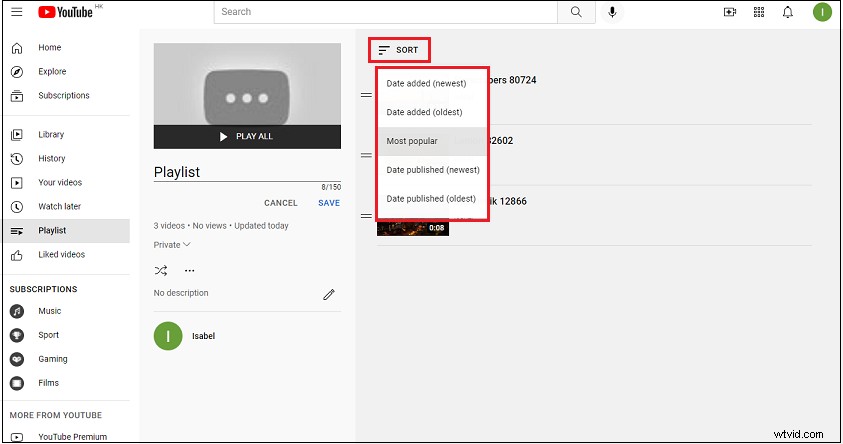Image resolution: width=843 pixels, height=444 pixels.
Task: Click the No description text
Action: (x=181, y=293)
